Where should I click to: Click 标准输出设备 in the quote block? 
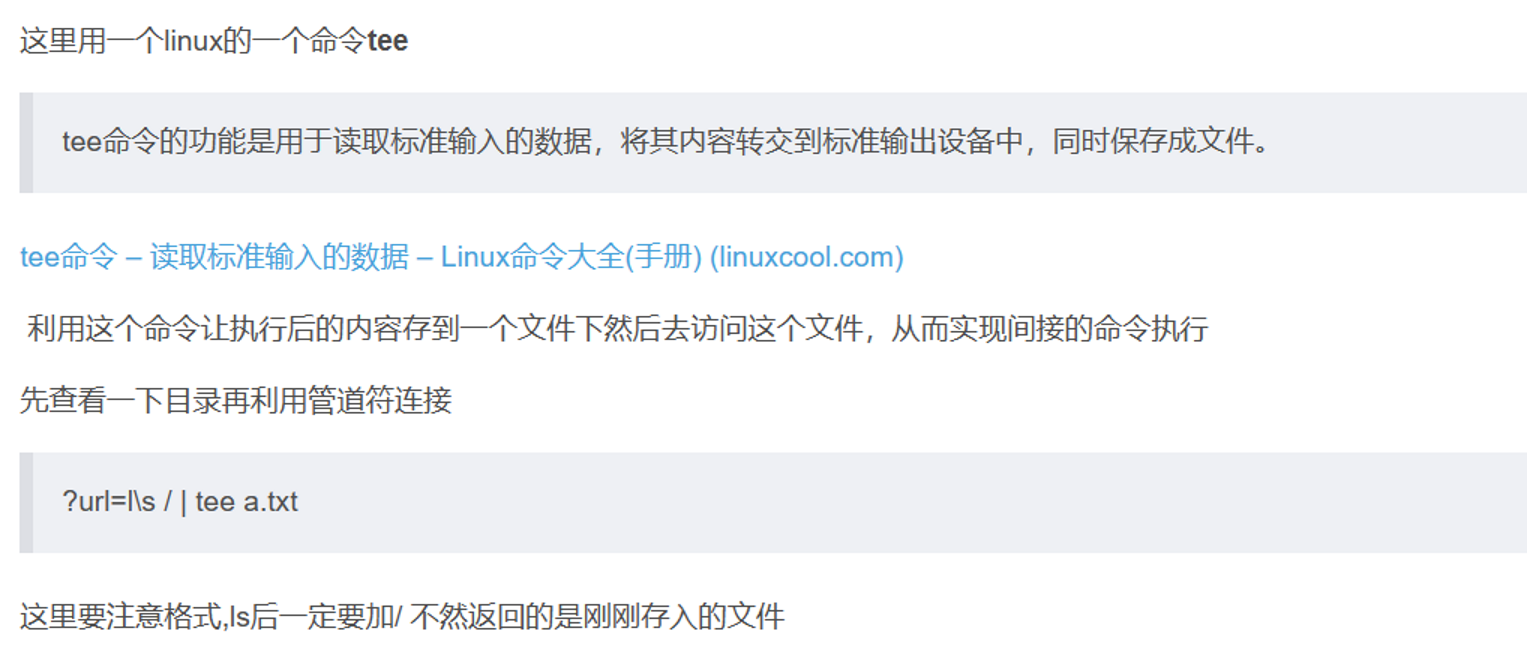[908, 143]
